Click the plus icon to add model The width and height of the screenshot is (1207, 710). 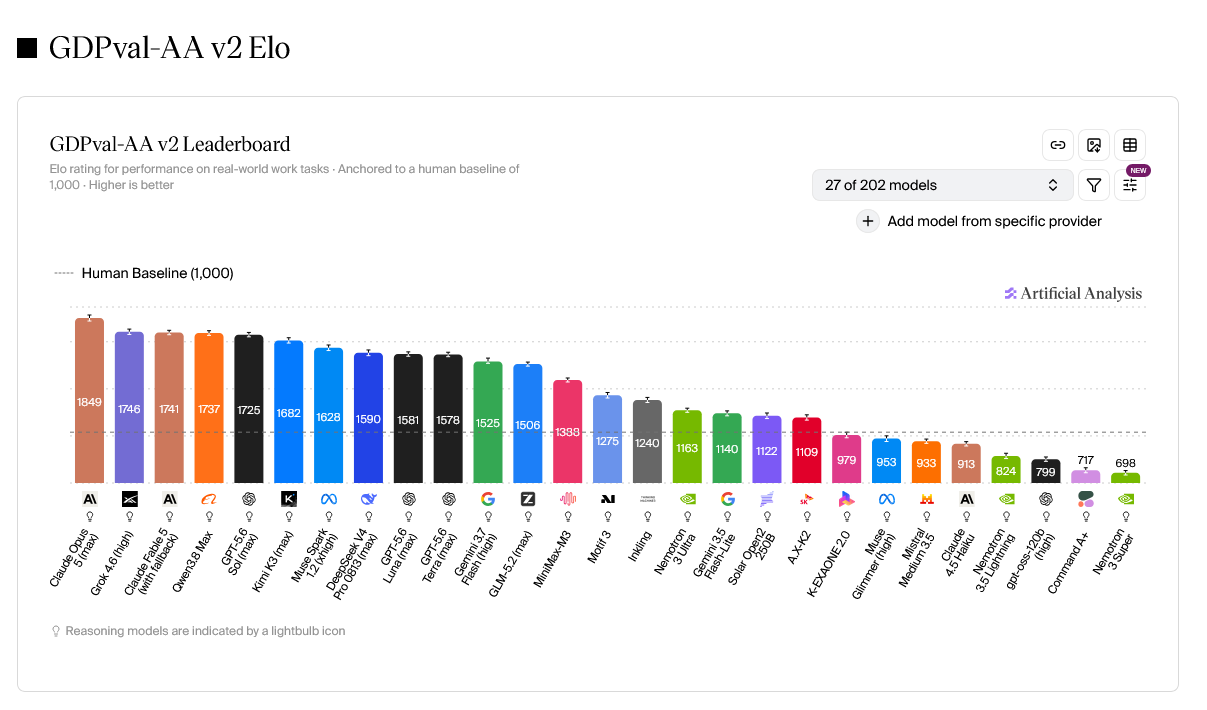(x=868, y=221)
